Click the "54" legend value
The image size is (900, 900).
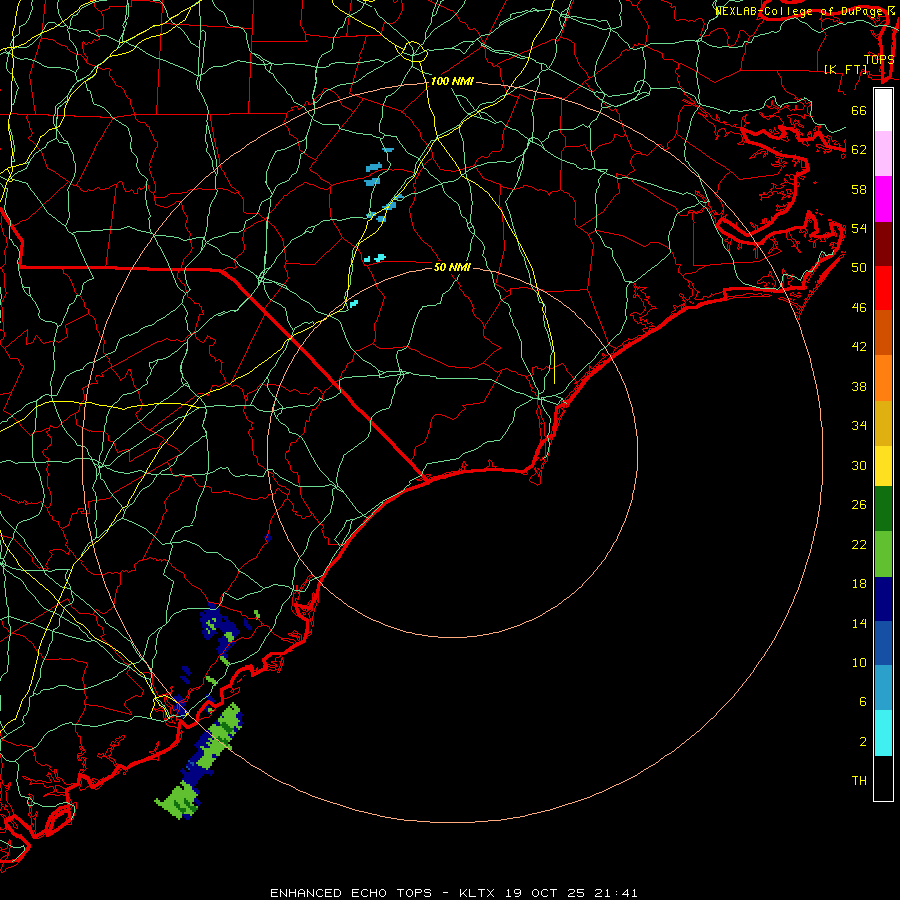tap(859, 228)
